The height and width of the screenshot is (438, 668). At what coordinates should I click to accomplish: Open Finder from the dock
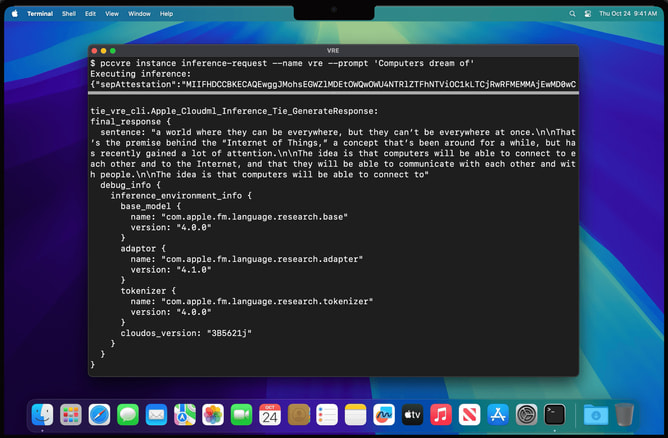[43, 415]
